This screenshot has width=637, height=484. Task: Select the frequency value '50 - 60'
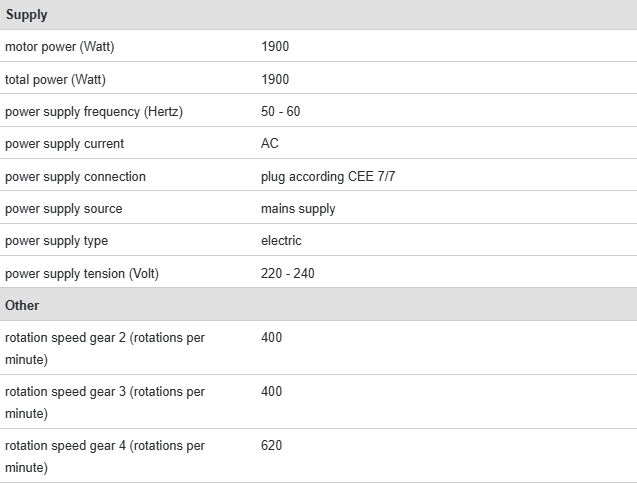click(x=280, y=111)
